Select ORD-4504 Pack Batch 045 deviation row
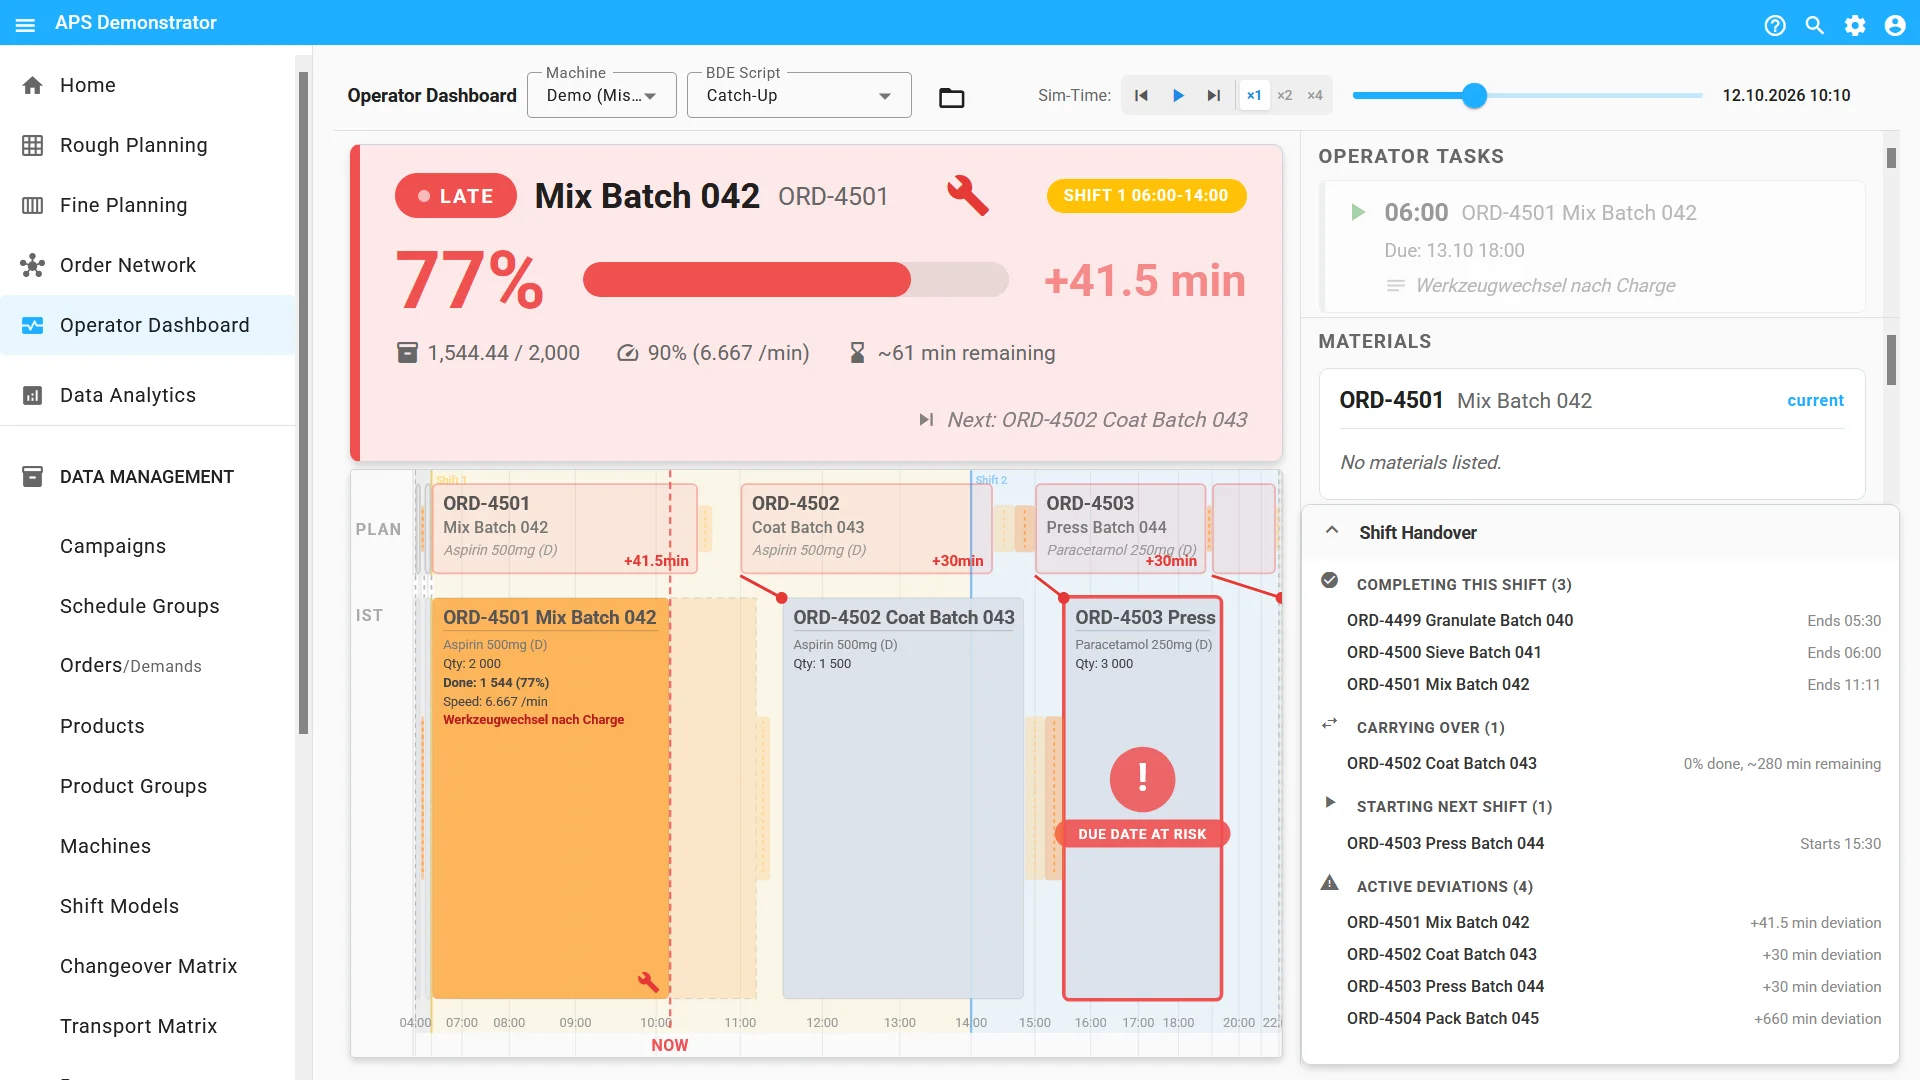The image size is (1920, 1080). 1613,1018
